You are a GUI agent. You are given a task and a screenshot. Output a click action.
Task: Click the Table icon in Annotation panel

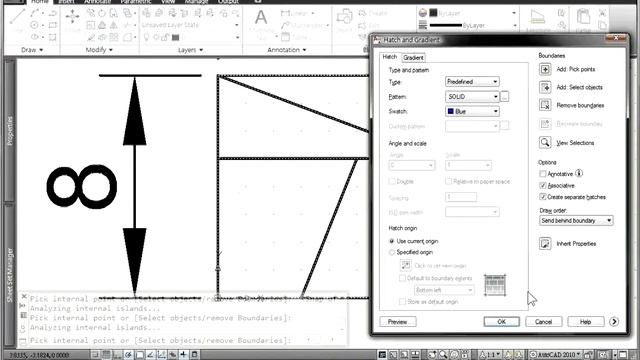[x=285, y=37]
